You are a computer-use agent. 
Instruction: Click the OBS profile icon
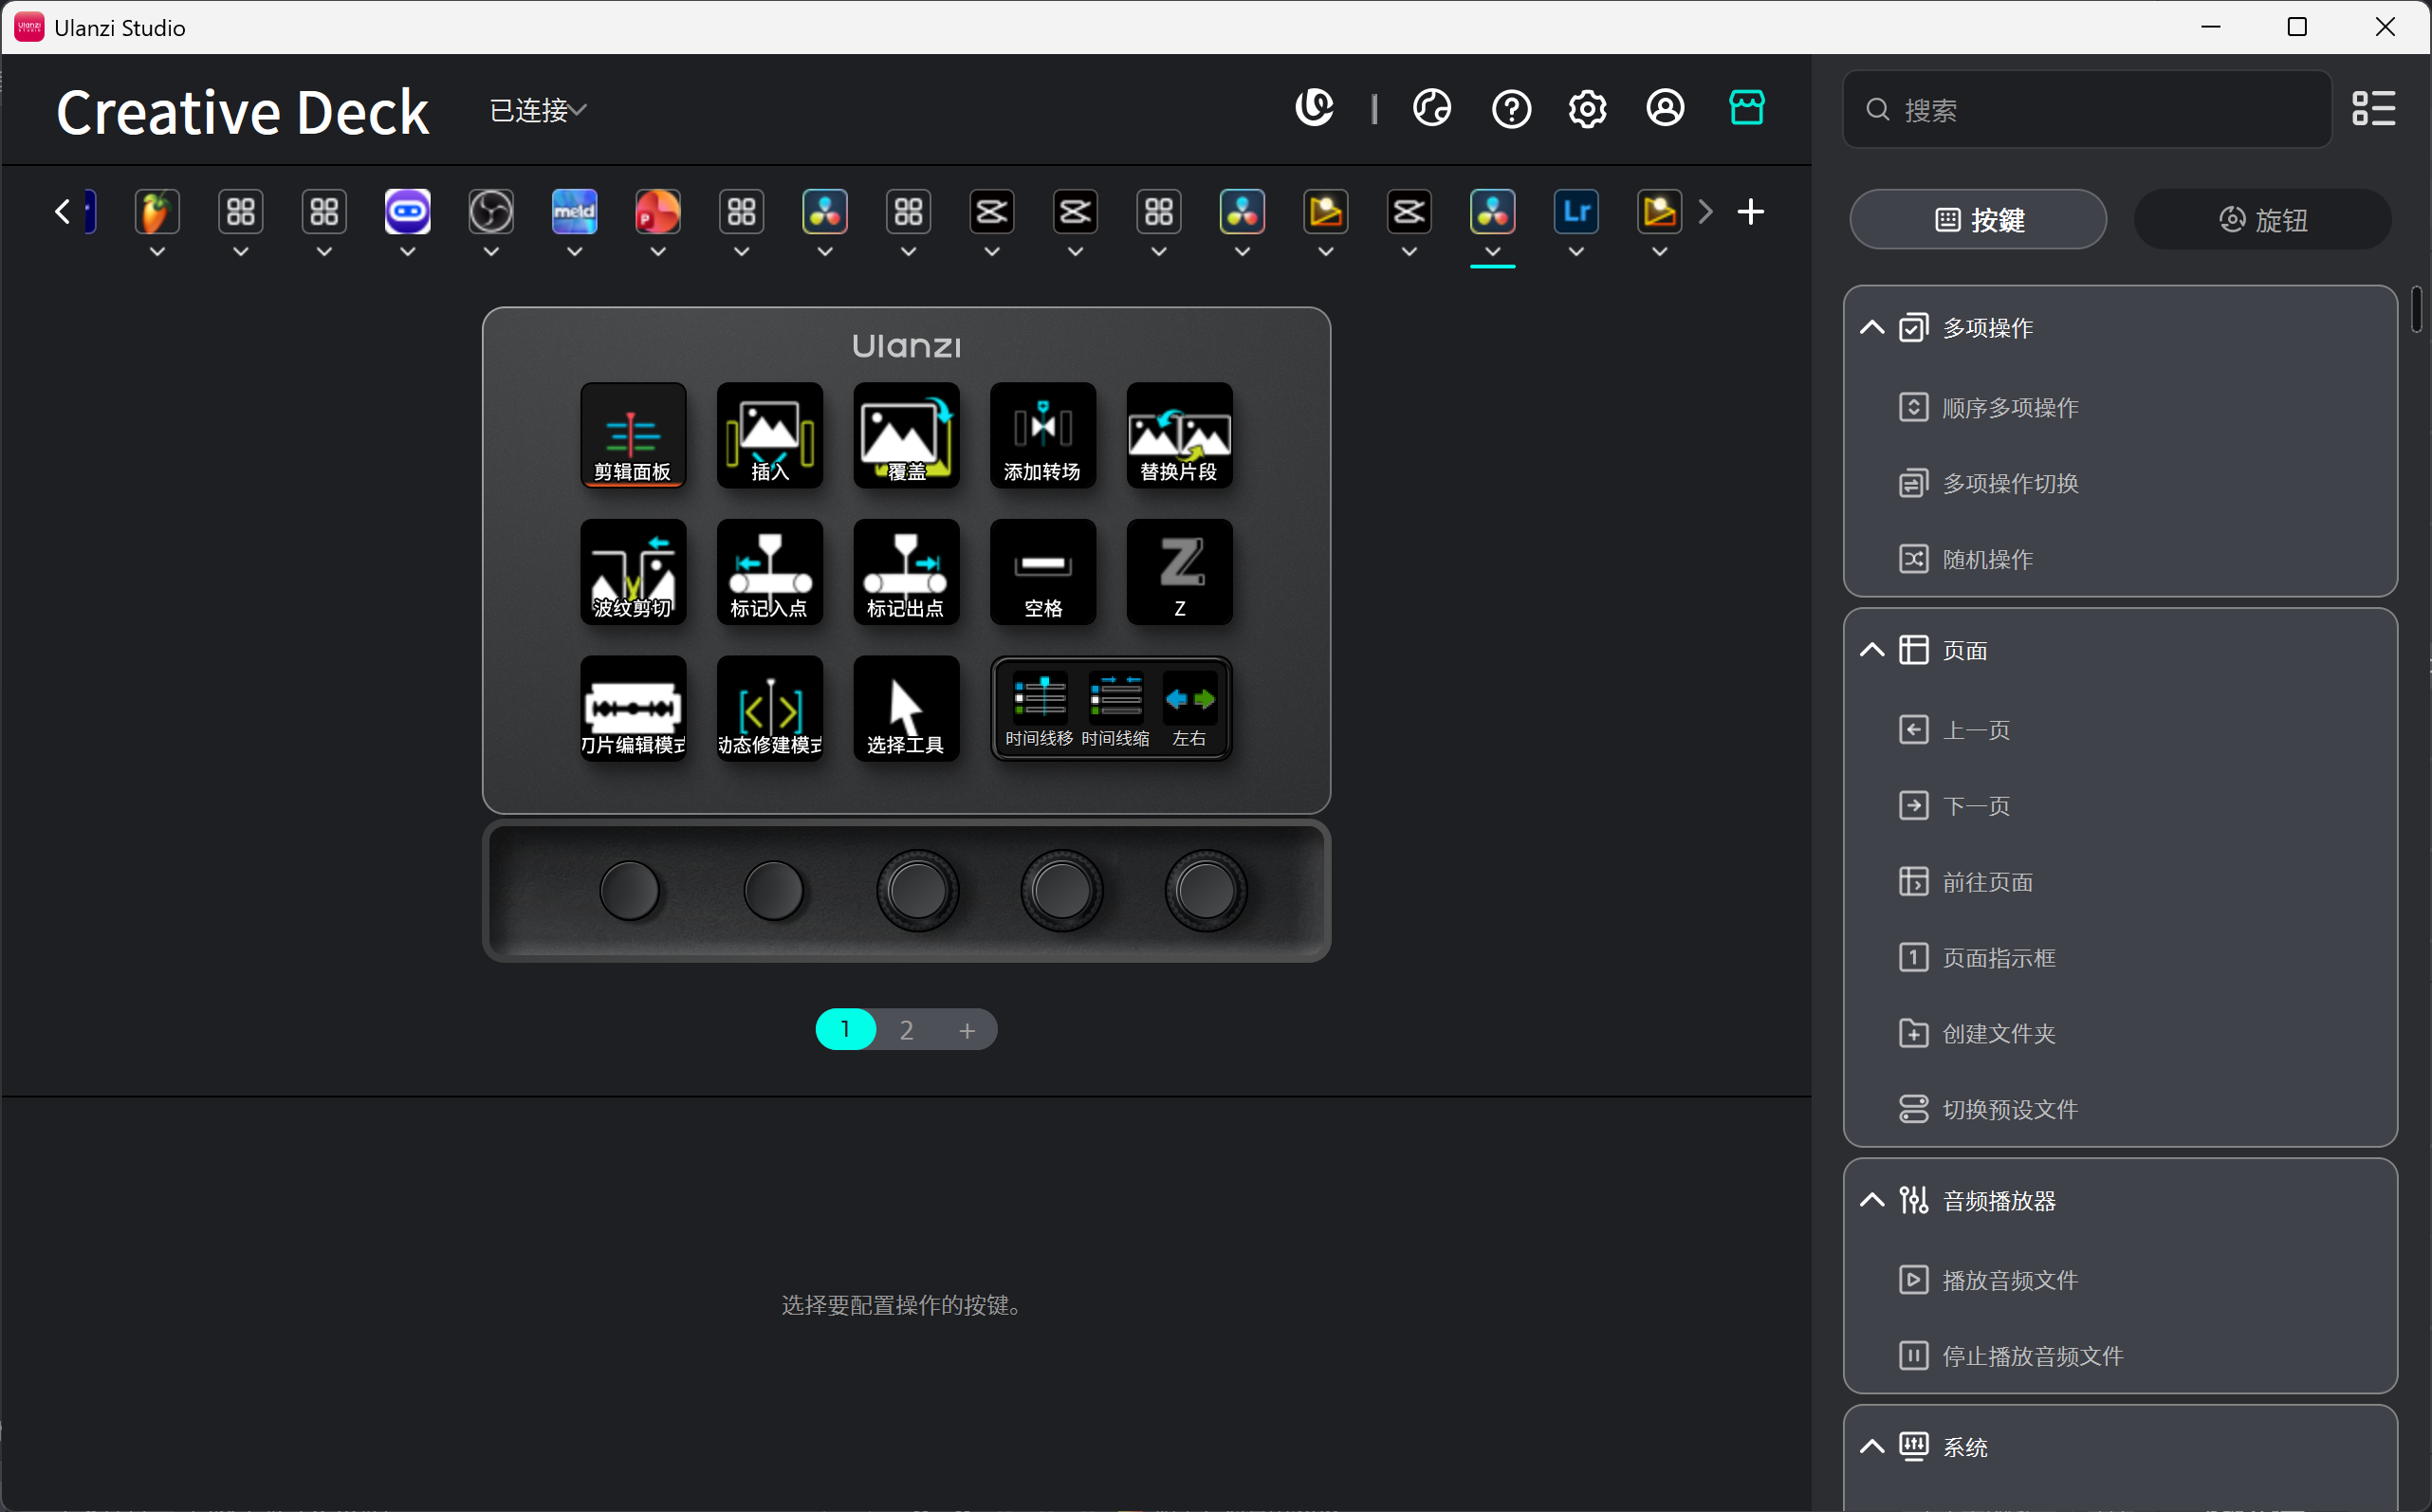click(491, 212)
